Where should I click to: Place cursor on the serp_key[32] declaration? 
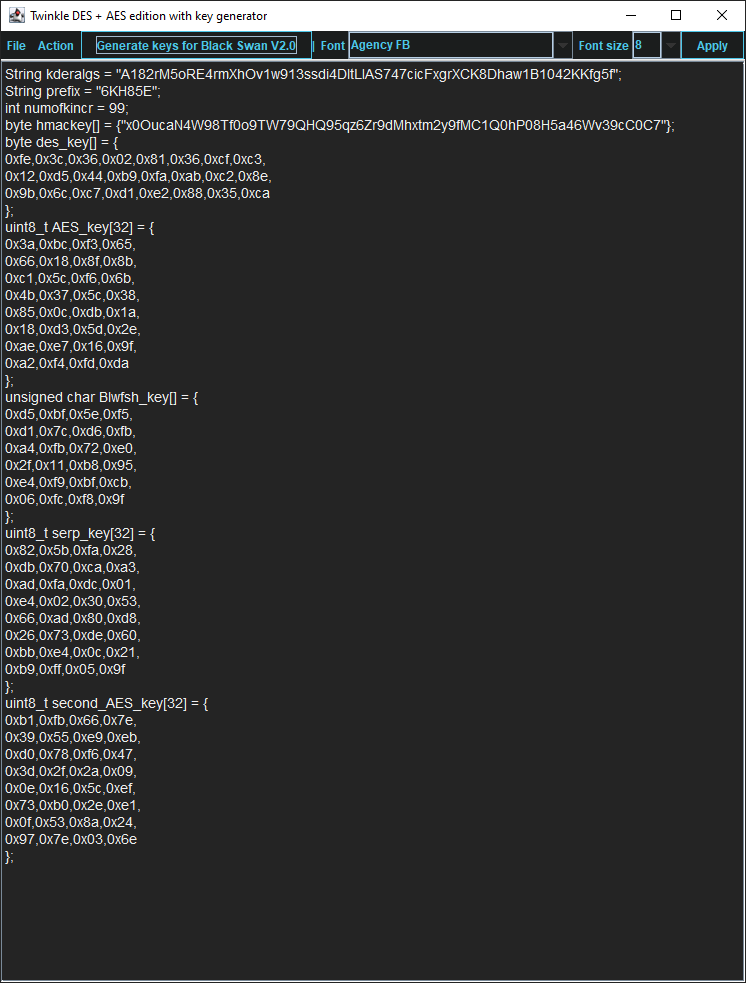pos(82,534)
